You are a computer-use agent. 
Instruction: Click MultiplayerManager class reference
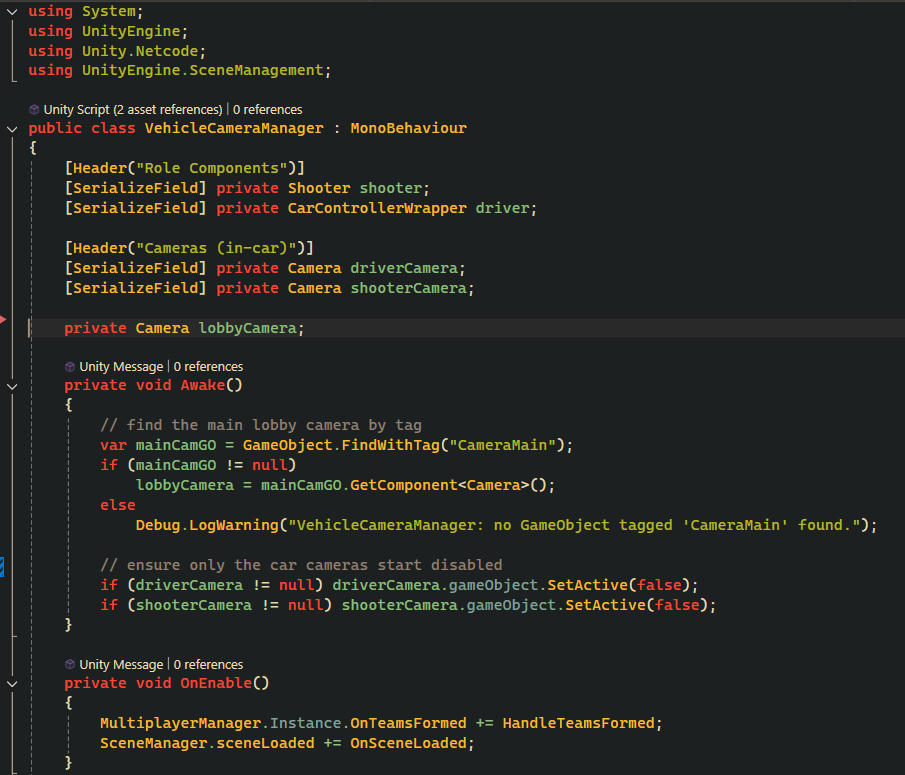(x=180, y=724)
